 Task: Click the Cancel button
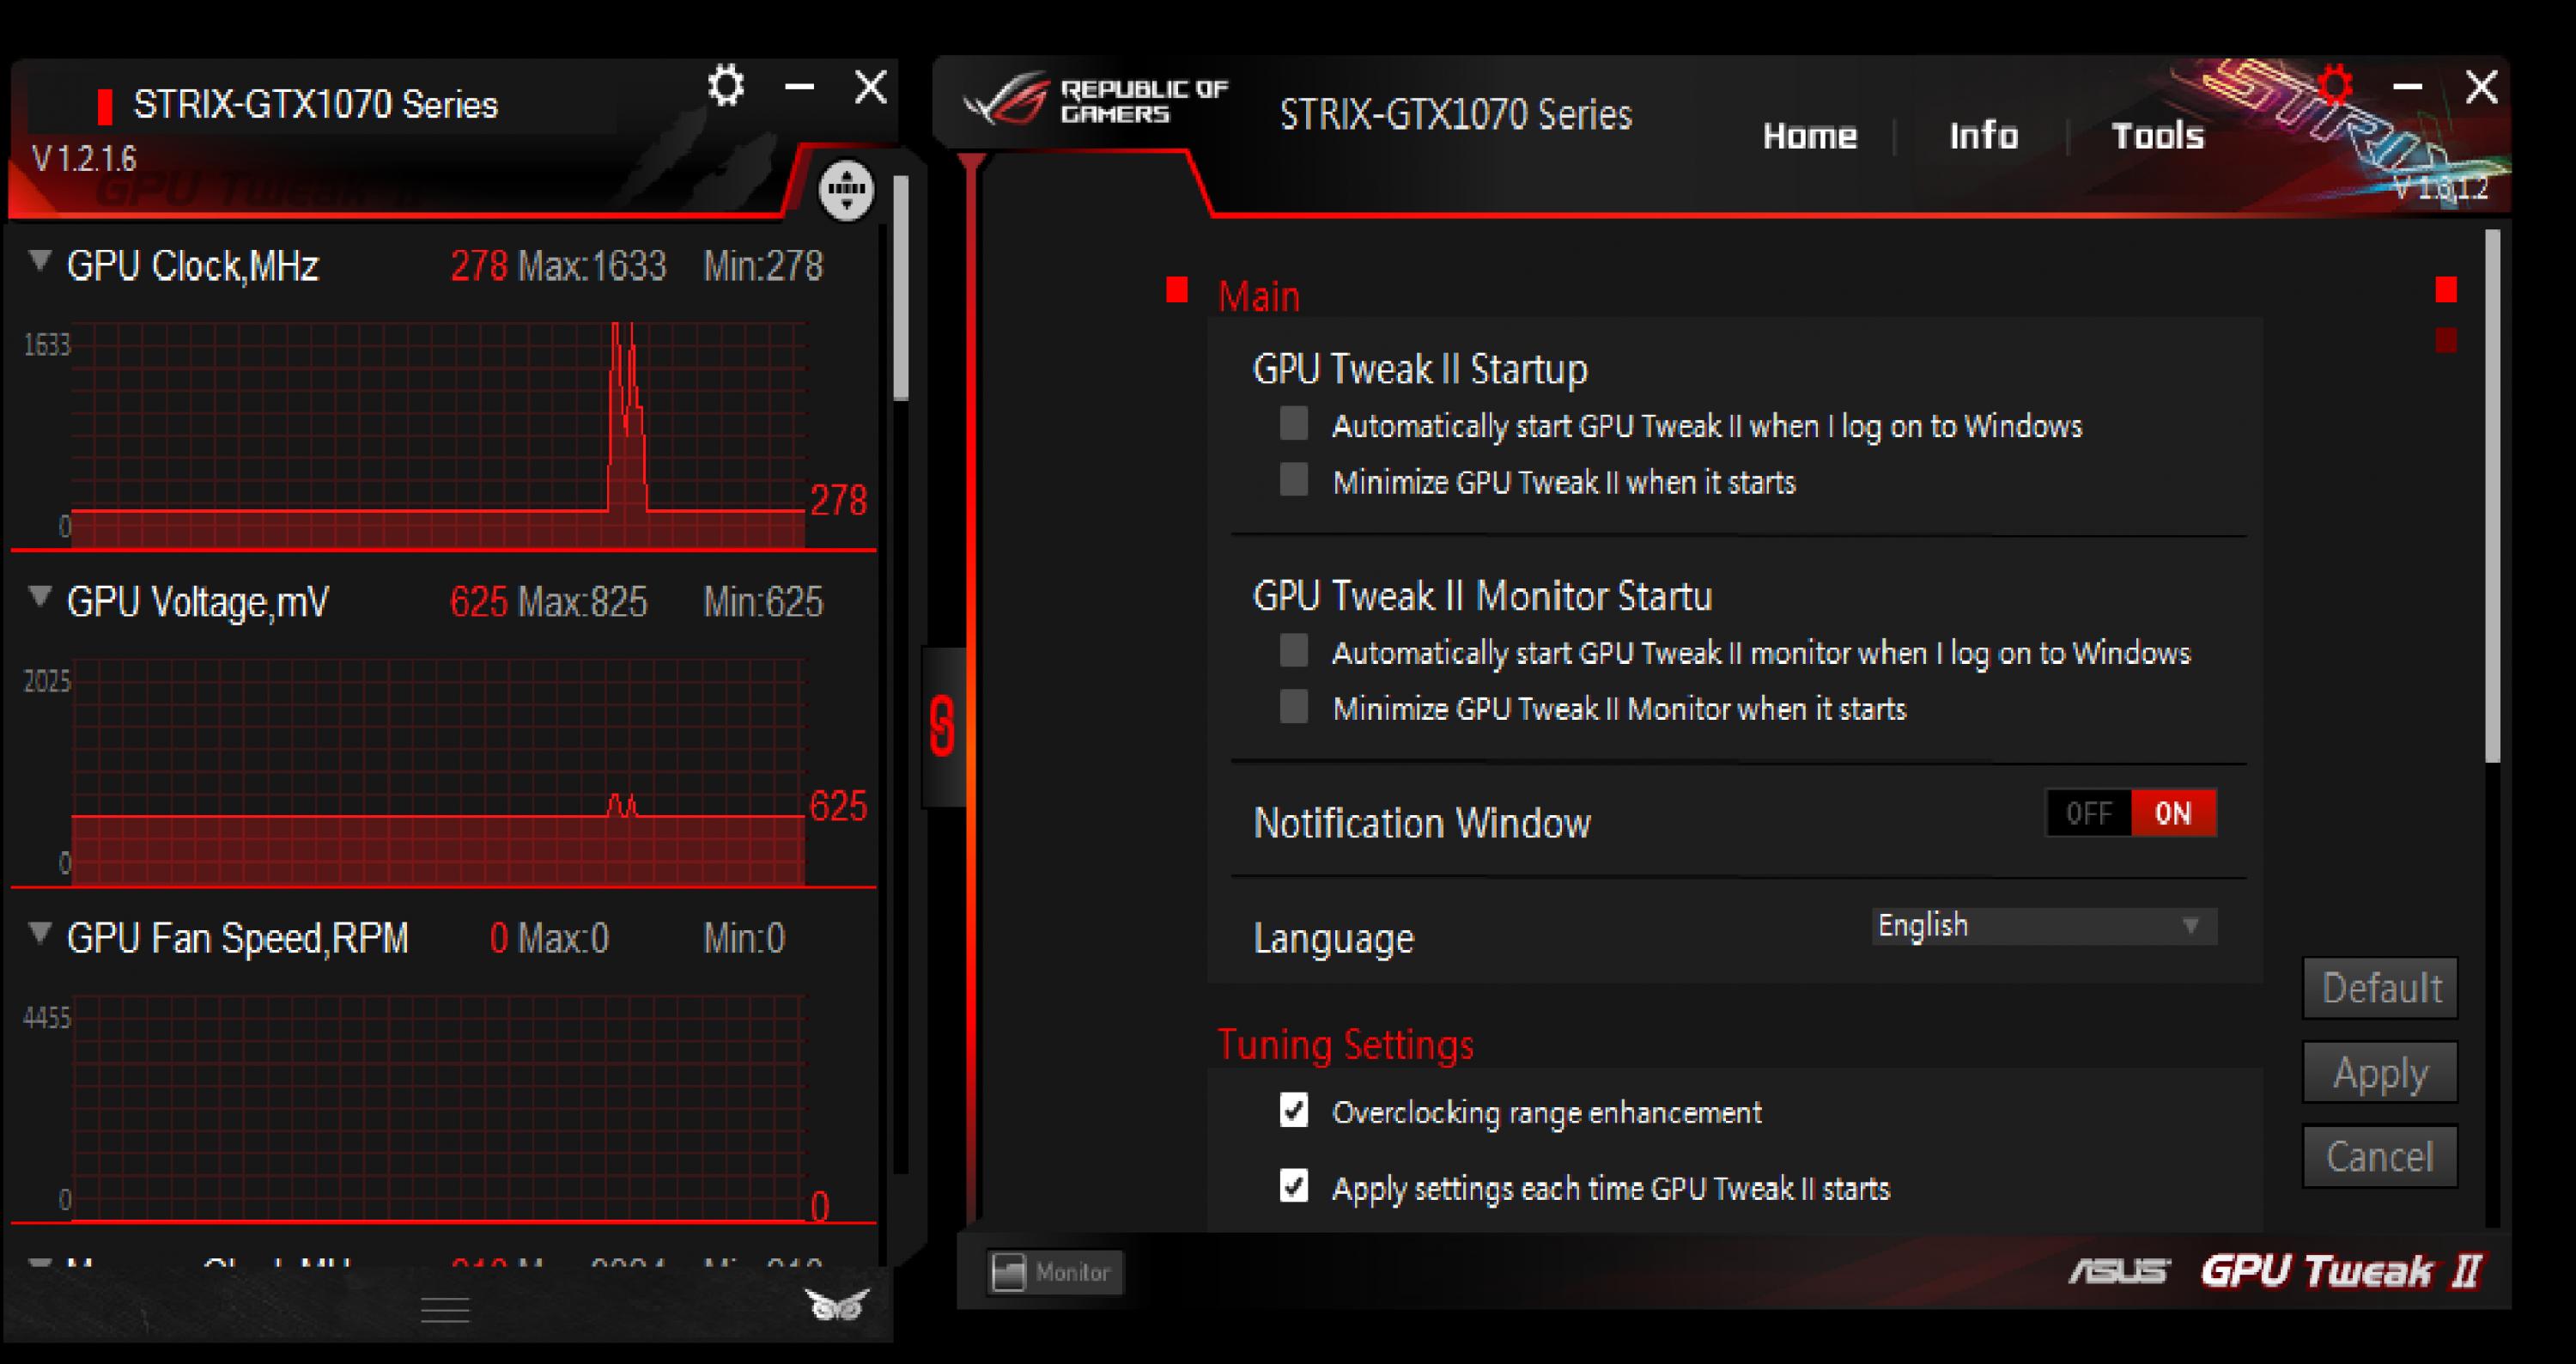[x=2381, y=1157]
